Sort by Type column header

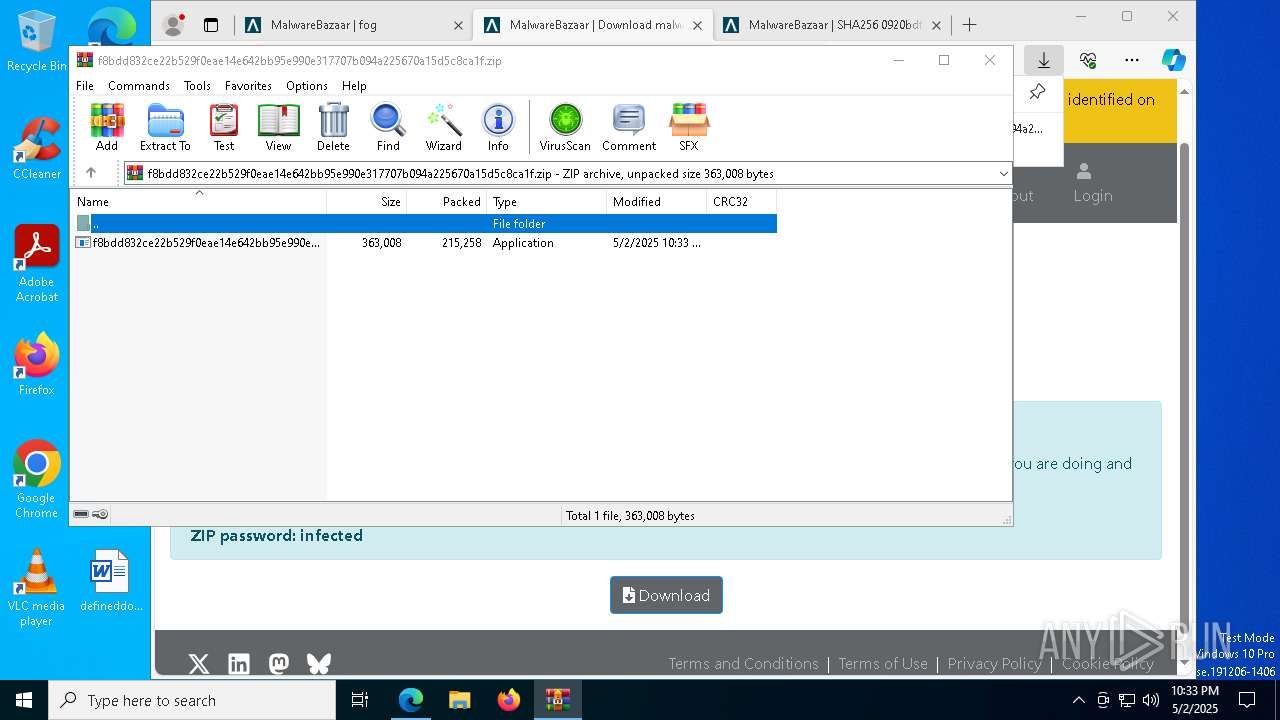(x=547, y=202)
